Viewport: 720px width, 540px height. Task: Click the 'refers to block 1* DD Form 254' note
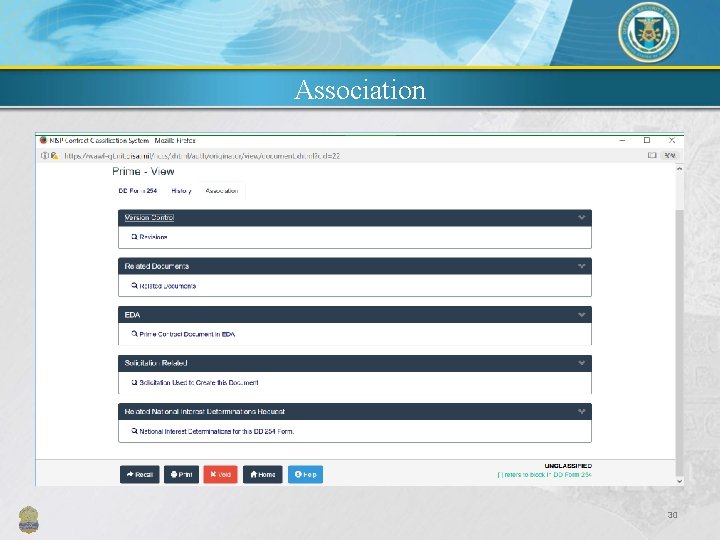pos(545,475)
